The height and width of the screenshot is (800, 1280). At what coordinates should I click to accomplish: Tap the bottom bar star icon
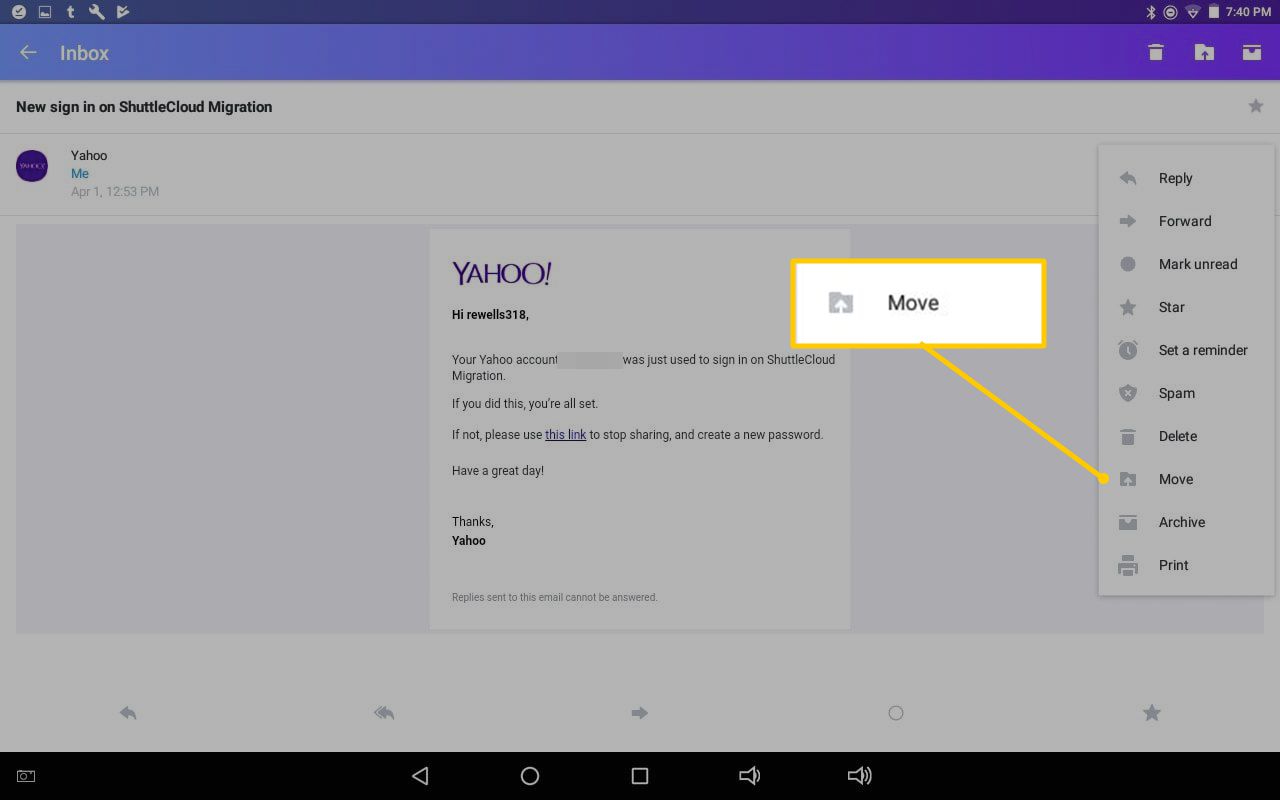1152,713
